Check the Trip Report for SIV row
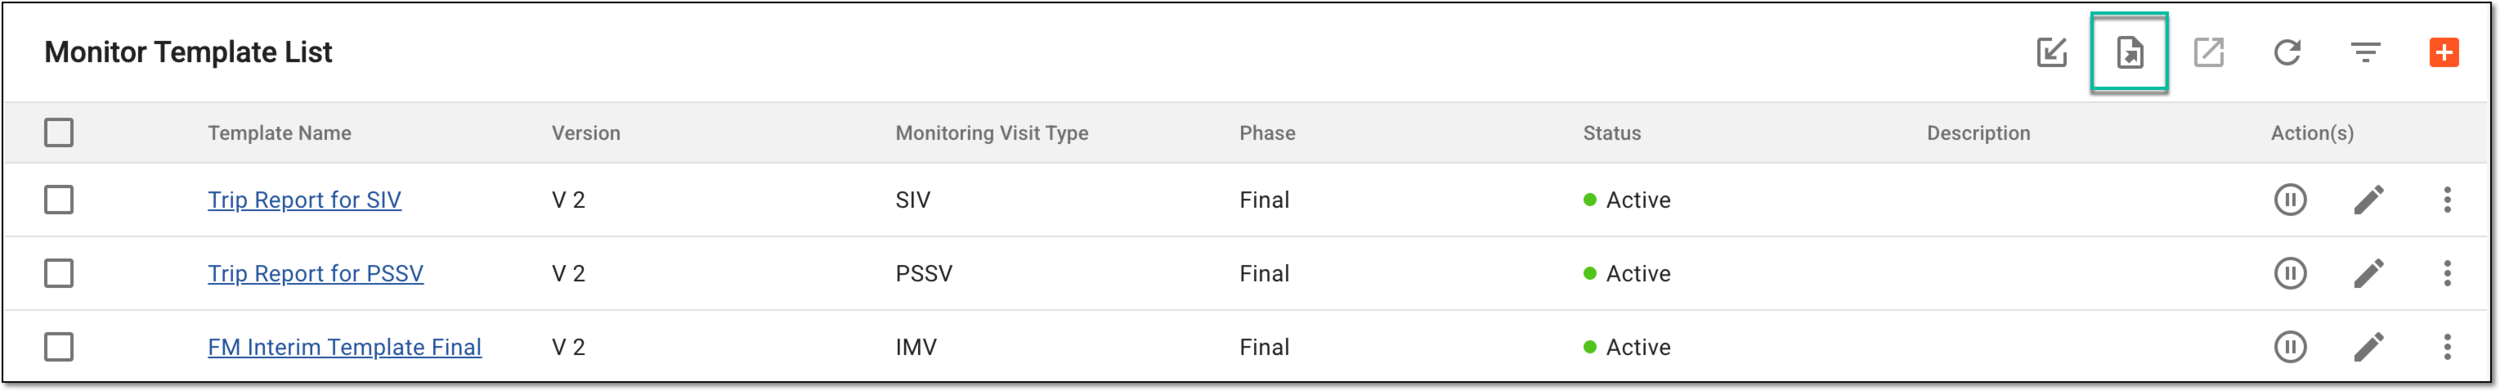 coord(59,200)
